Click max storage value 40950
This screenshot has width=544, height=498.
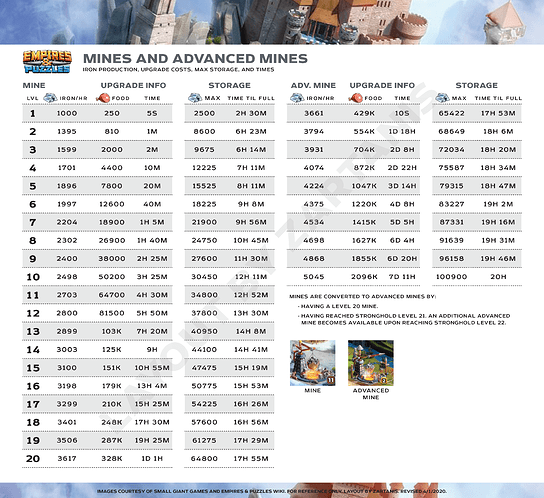click(204, 331)
